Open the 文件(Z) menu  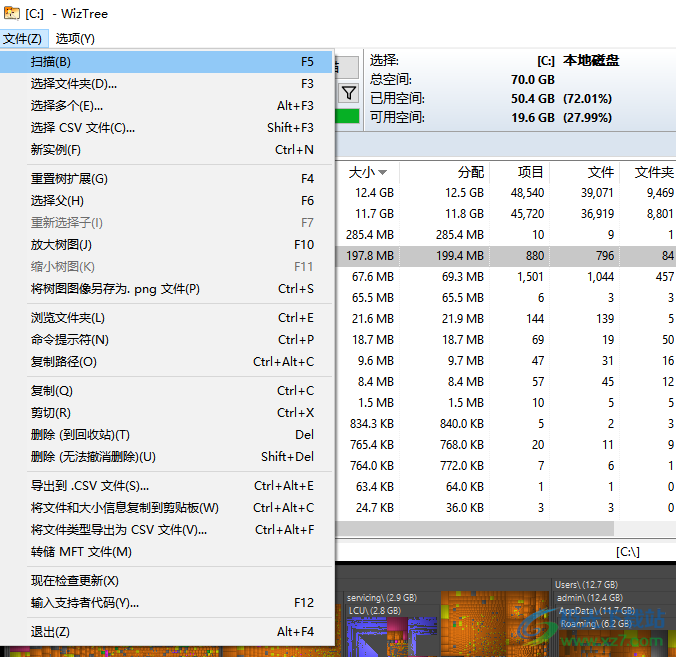tap(22, 39)
